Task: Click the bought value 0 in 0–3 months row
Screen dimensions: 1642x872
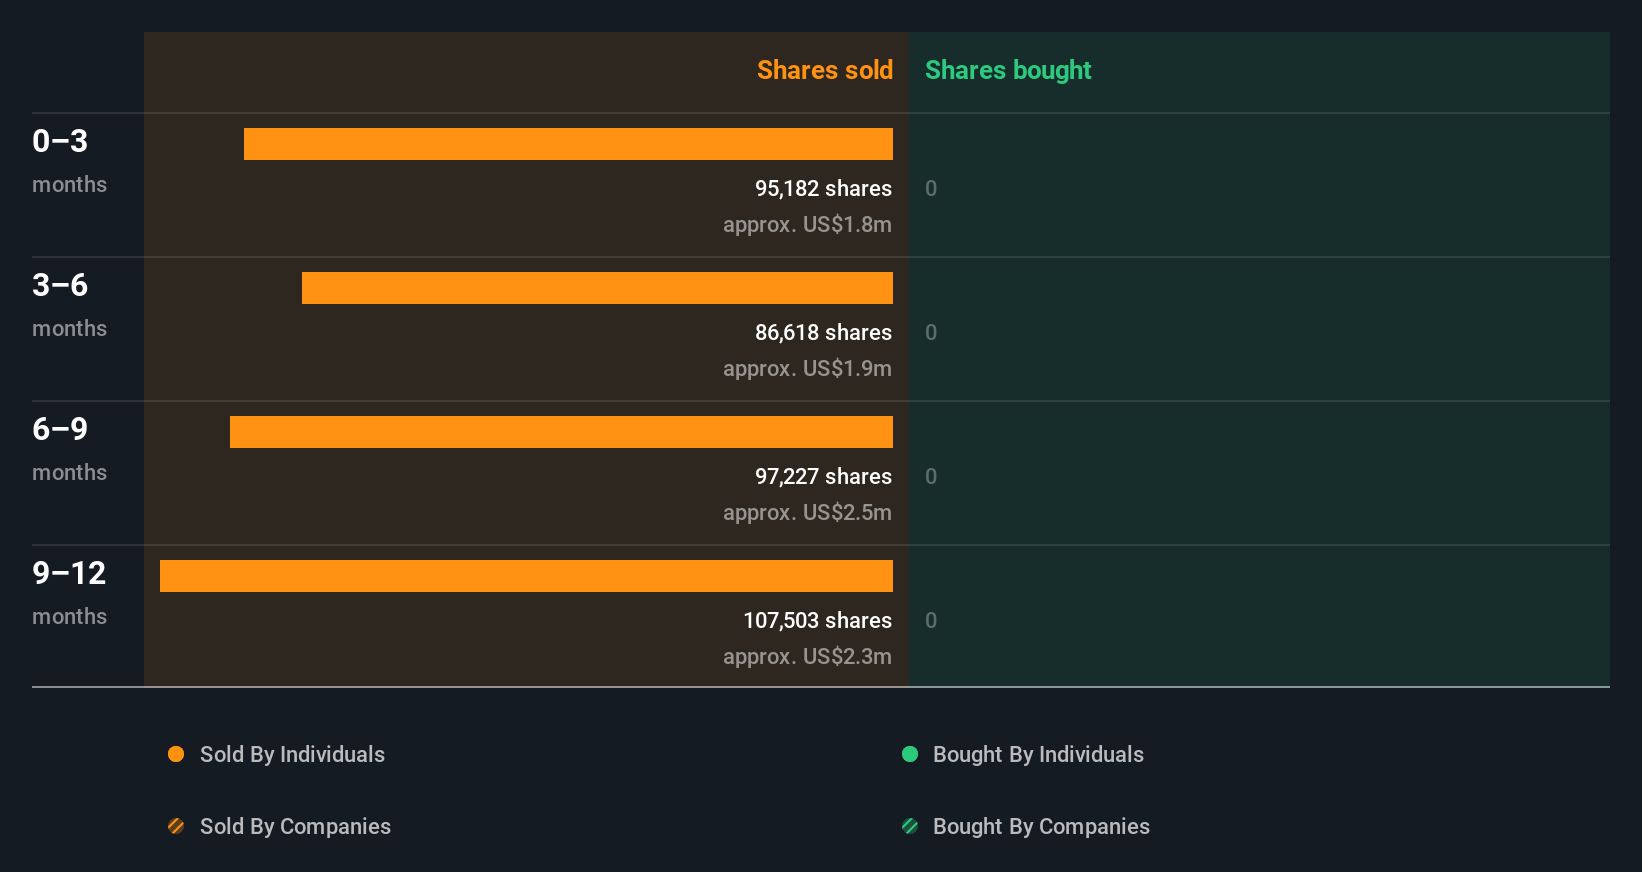Action: (x=931, y=188)
